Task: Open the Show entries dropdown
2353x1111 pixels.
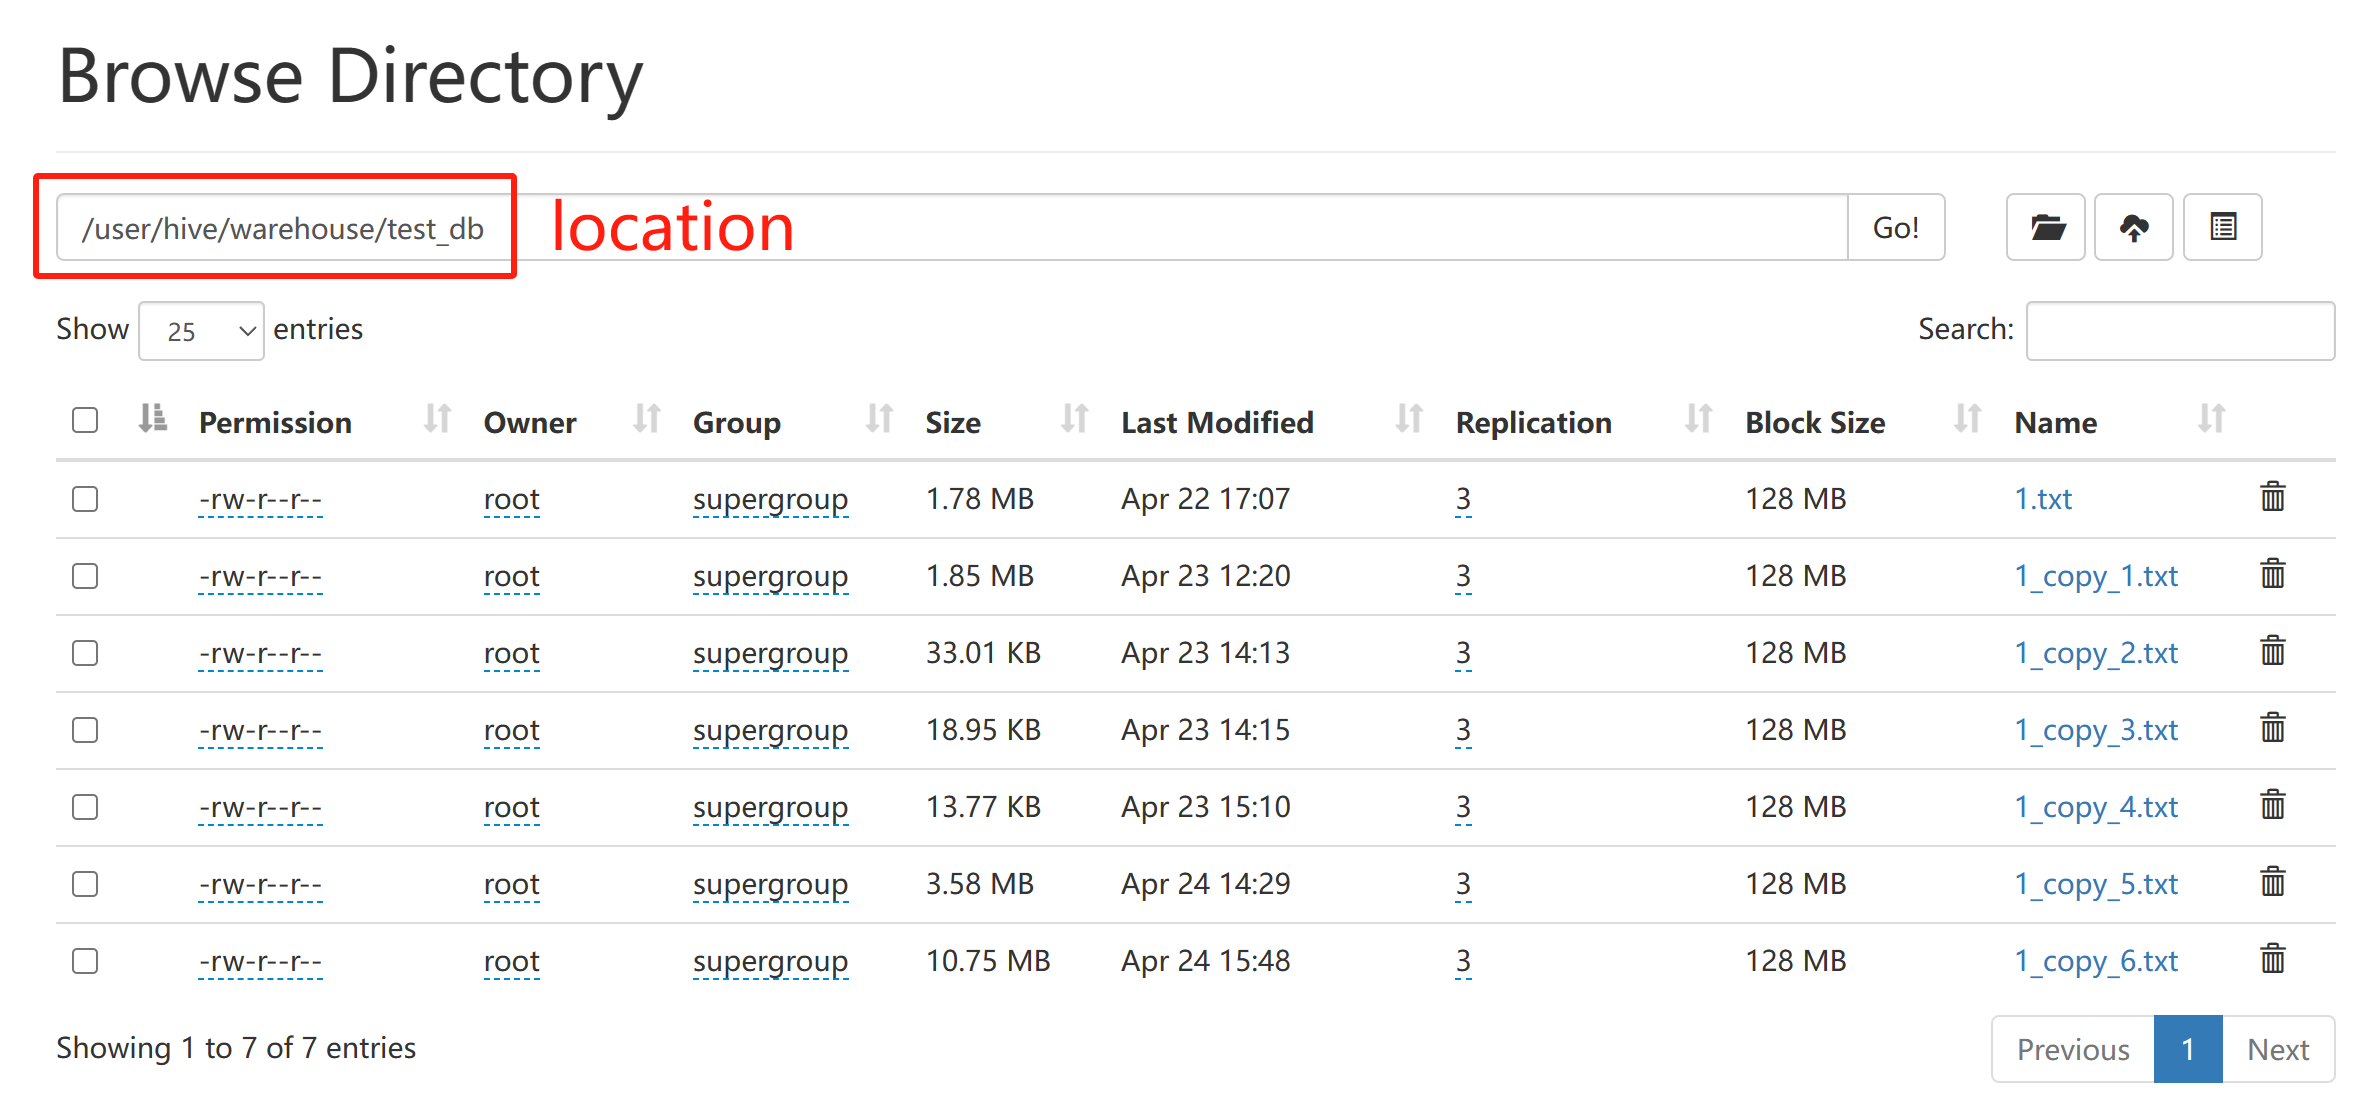Action: tap(201, 331)
